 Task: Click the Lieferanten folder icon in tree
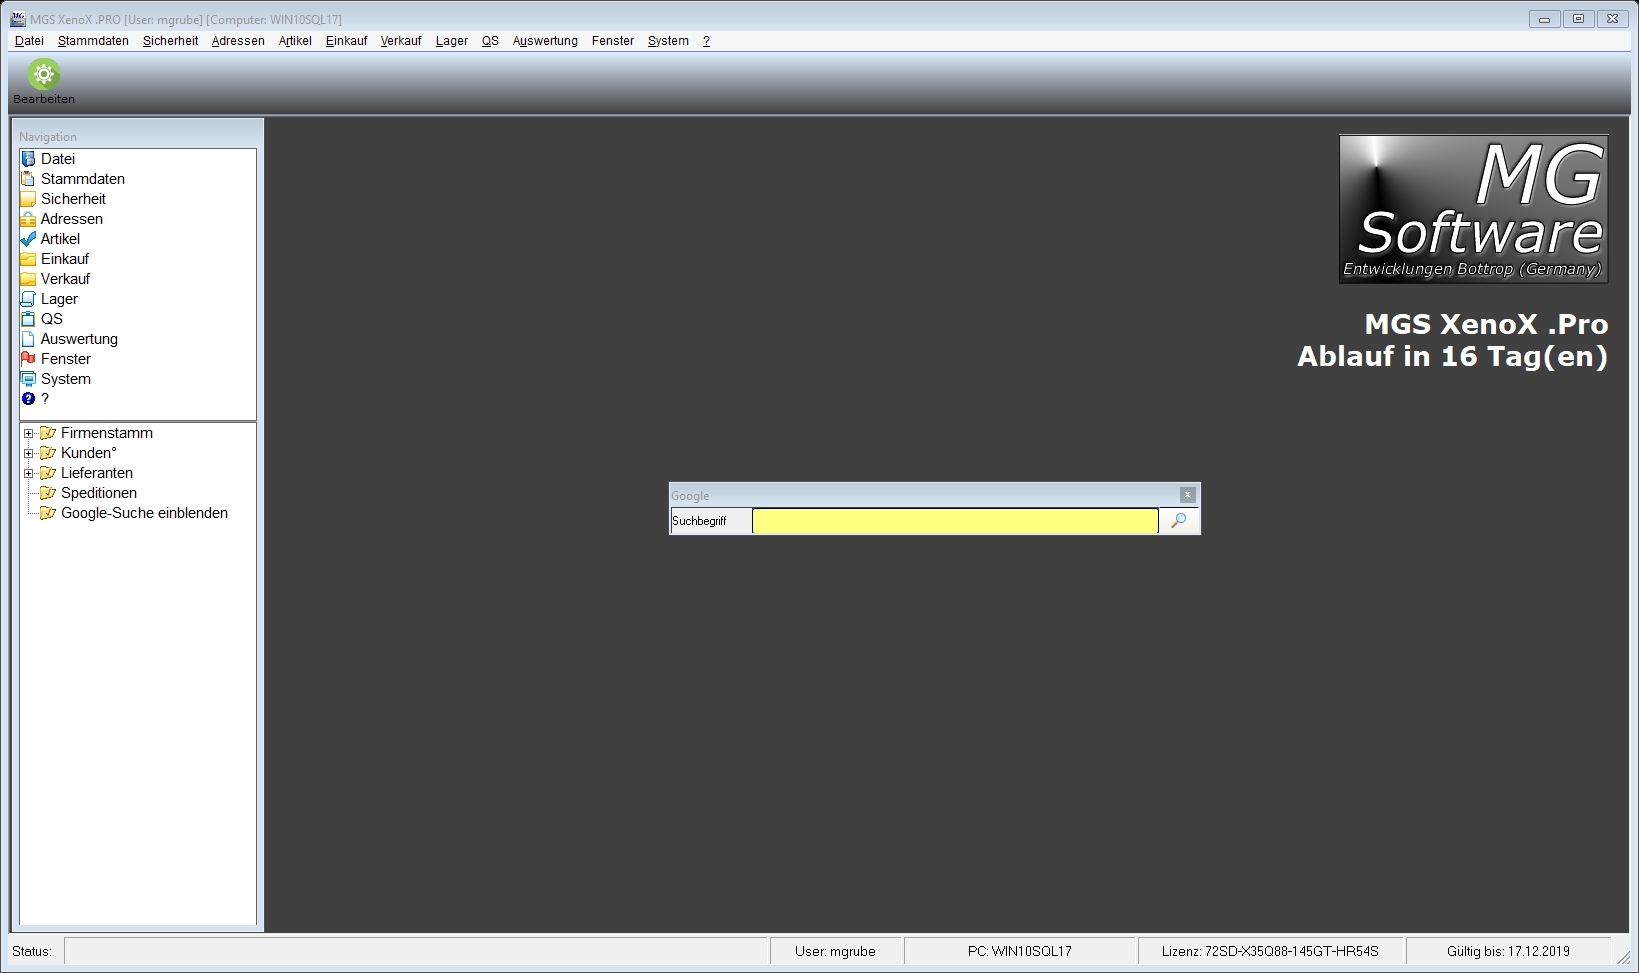[x=47, y=473]
